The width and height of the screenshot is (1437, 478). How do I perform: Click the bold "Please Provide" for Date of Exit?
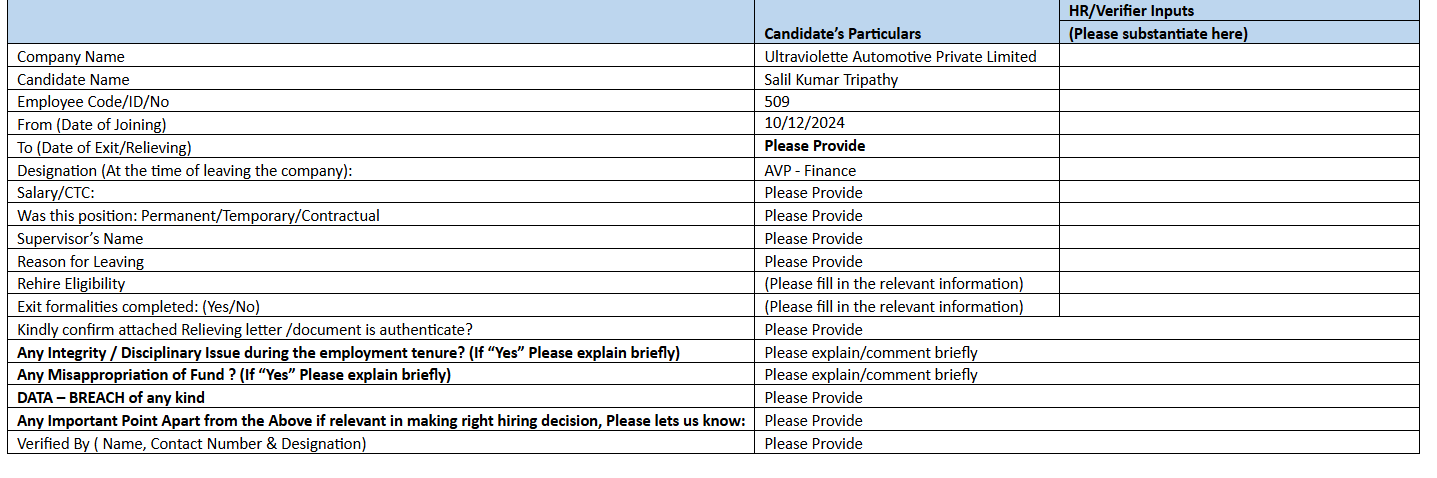[x=815, y=146]
